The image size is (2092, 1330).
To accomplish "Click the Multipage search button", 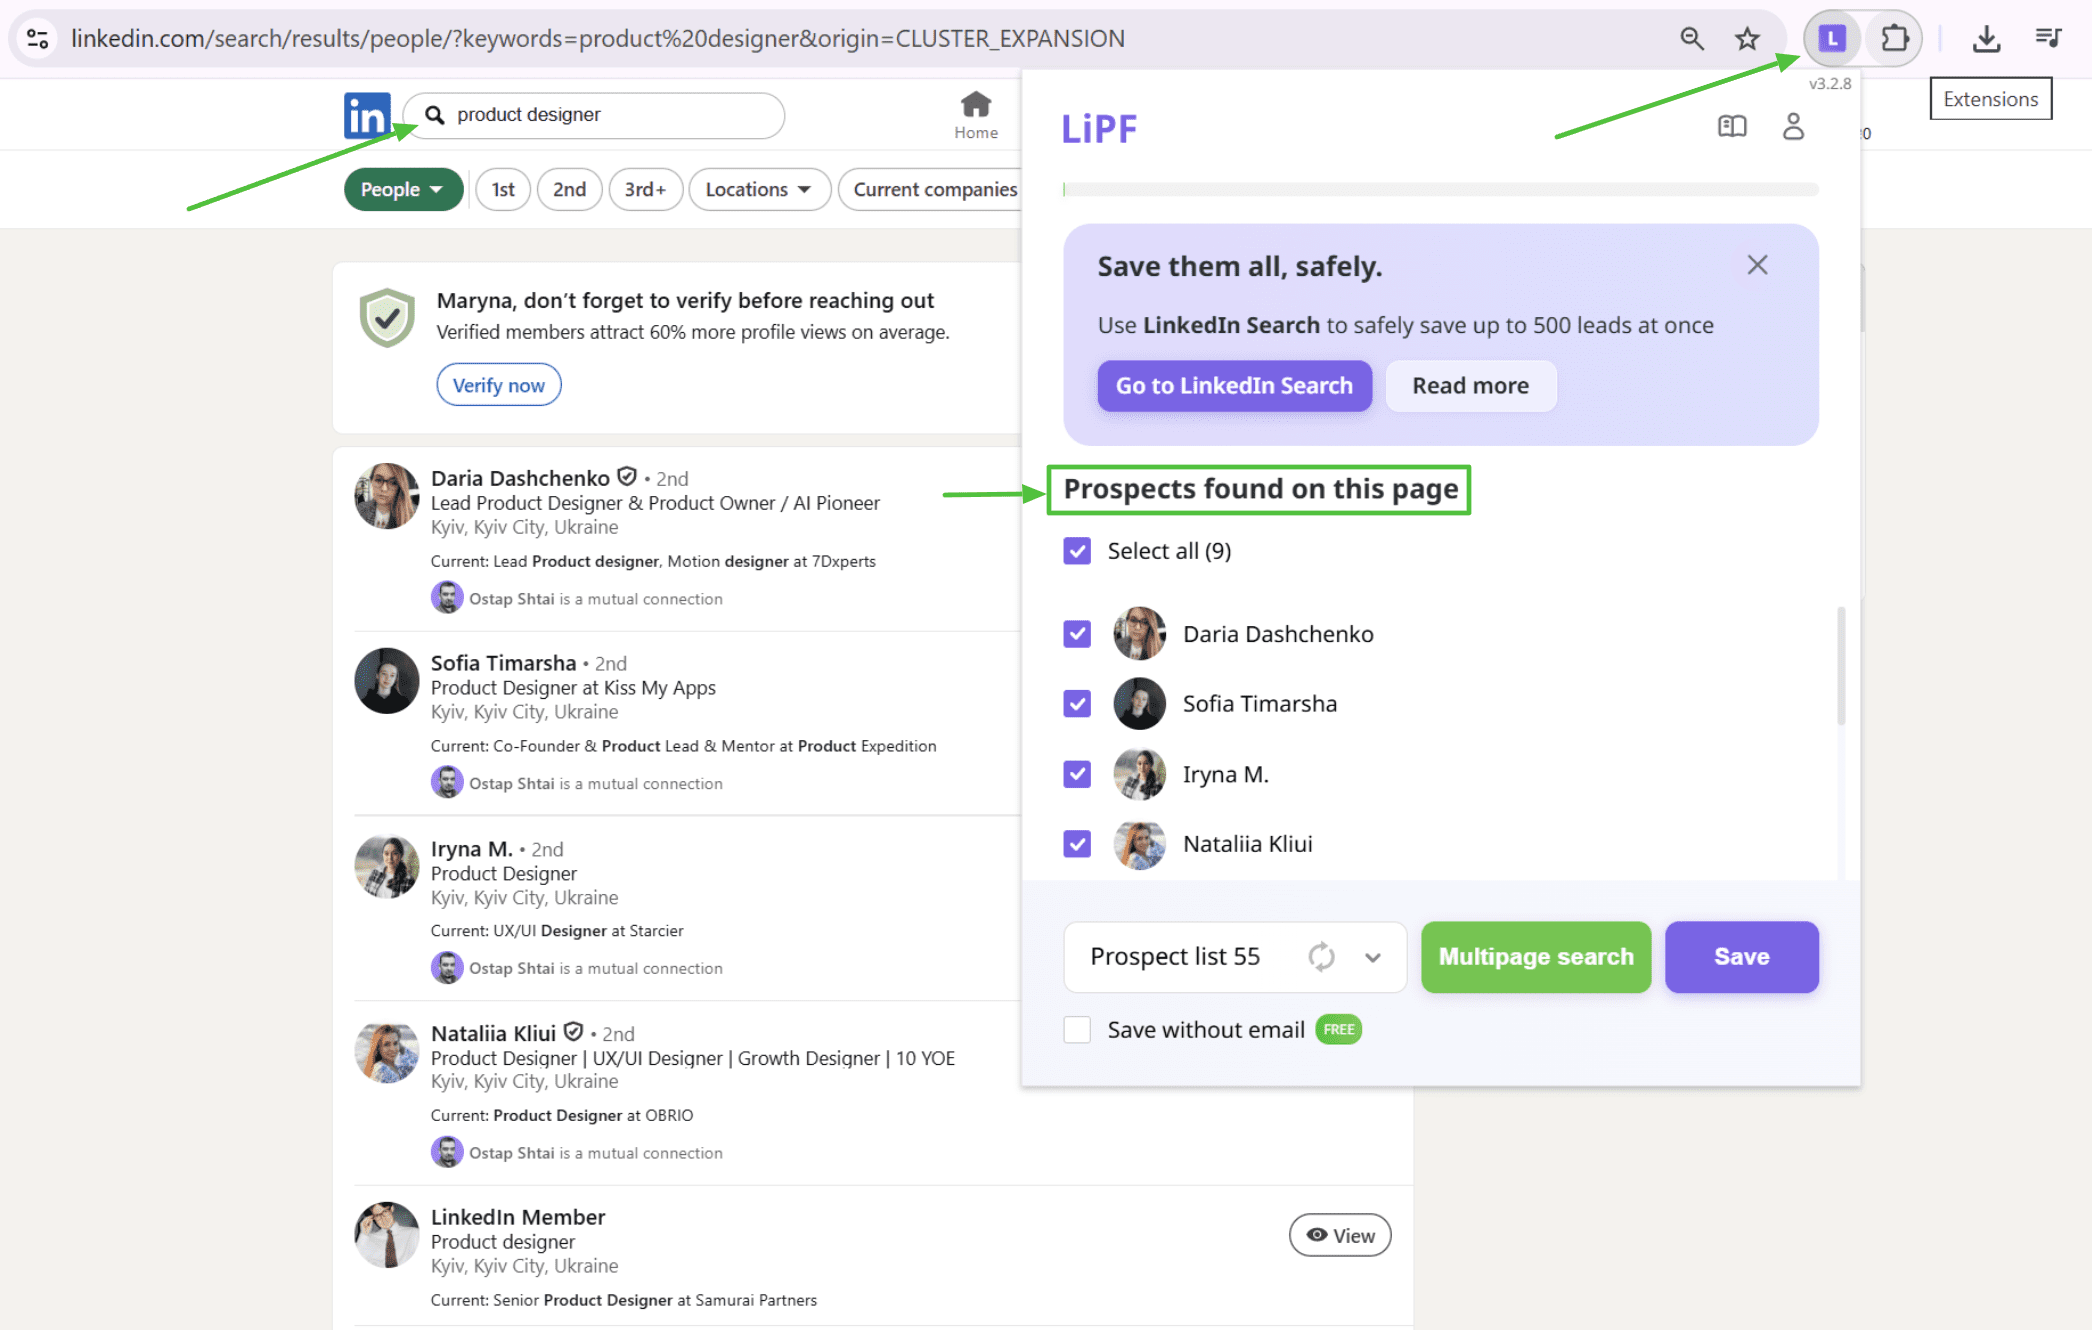I will [x=1535, y=957].
